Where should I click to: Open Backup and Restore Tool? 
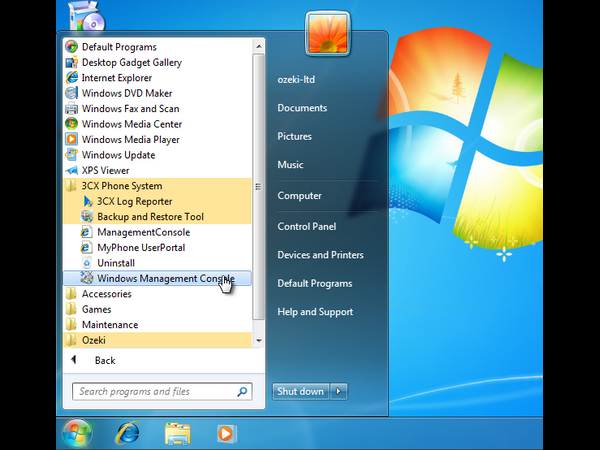coord(150,217)
